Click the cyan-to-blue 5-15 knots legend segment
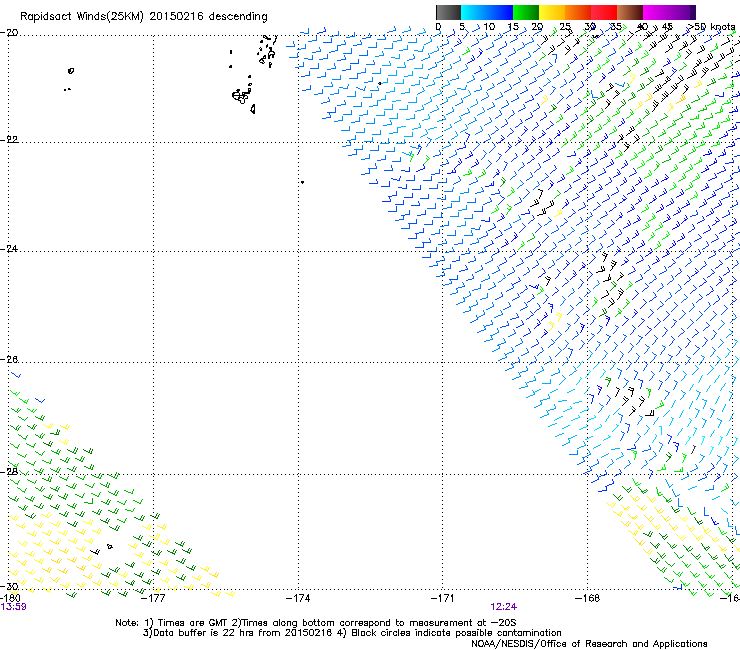Viewport: 740px width, 650px height. (x=487, y=12)
